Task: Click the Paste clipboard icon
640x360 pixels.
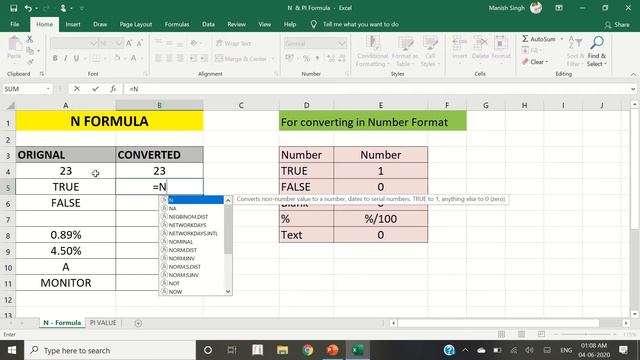Action: (14, 44)
